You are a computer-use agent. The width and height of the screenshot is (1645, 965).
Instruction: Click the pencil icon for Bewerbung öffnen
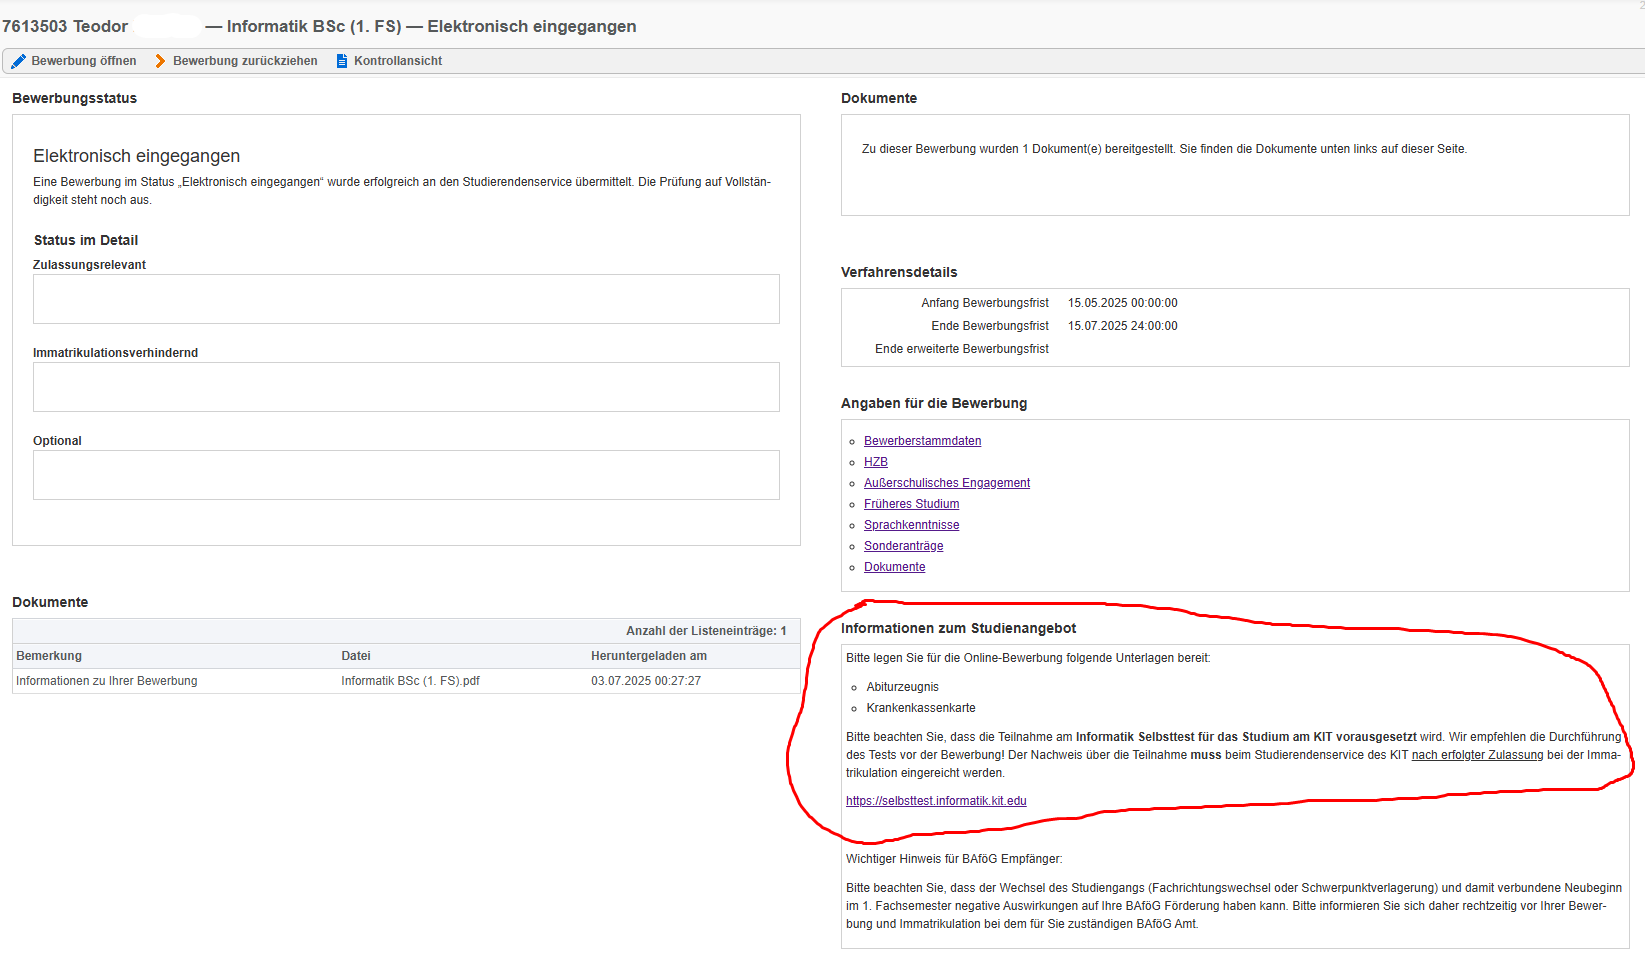pyautogui.click(x=19, y=61)
